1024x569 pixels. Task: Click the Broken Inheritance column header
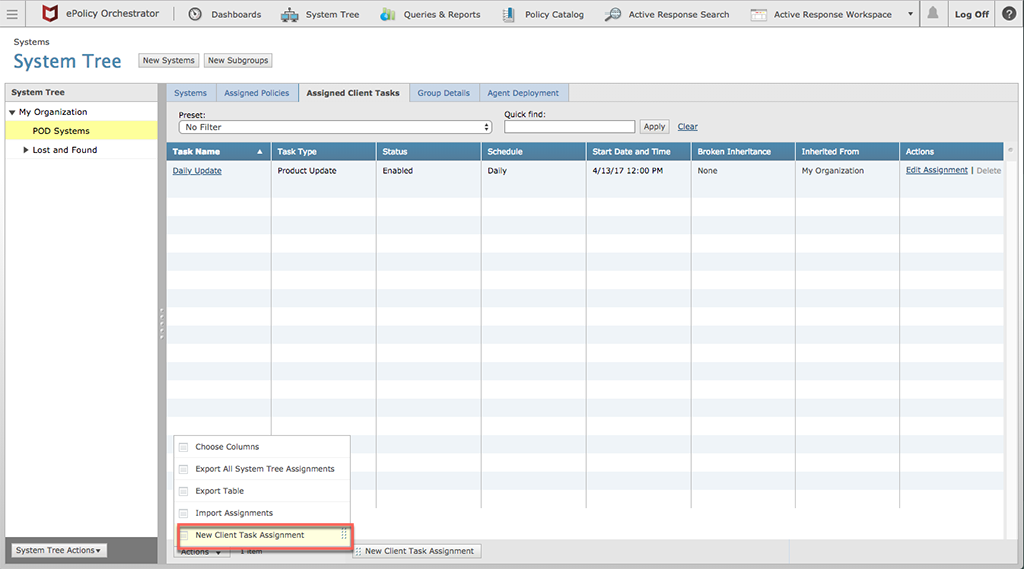[x=743, y=152]
